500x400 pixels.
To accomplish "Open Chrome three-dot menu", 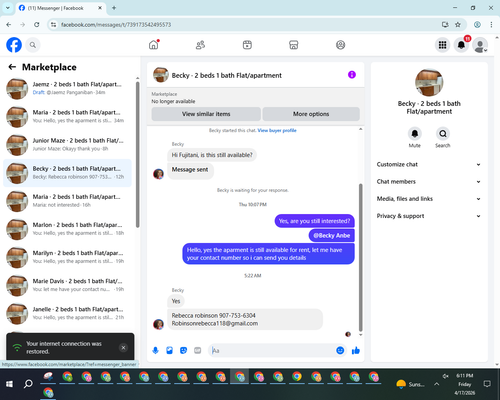I will tap(491, 24).
